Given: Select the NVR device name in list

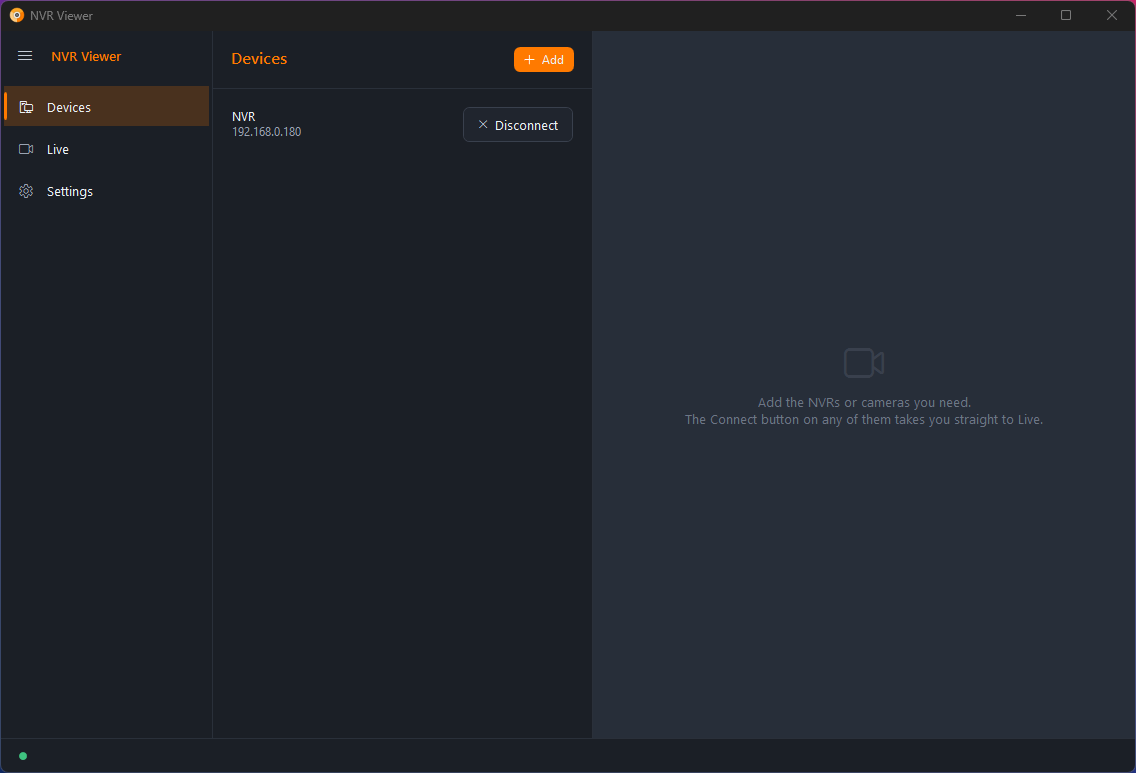Looking at the screenshot, I should tap(243, 116).
